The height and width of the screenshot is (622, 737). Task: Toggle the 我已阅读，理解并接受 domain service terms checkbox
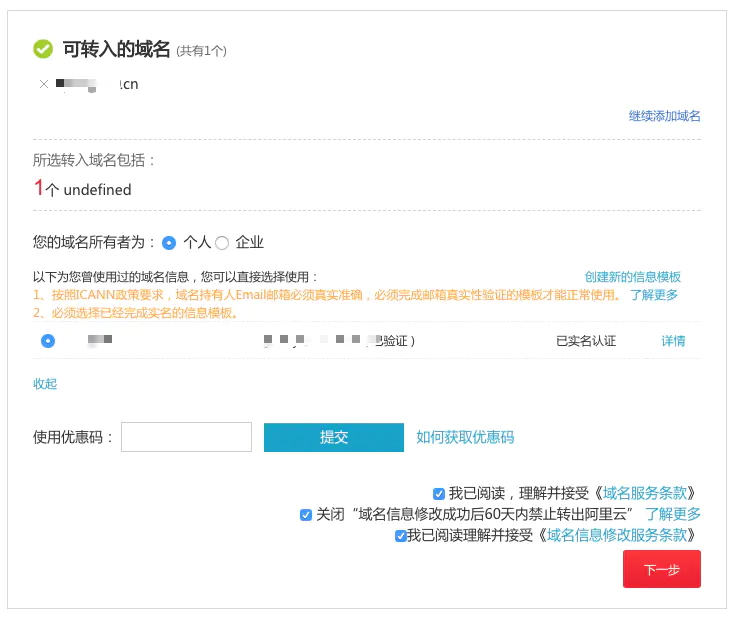pyautogui.click(x=439, y=493)
